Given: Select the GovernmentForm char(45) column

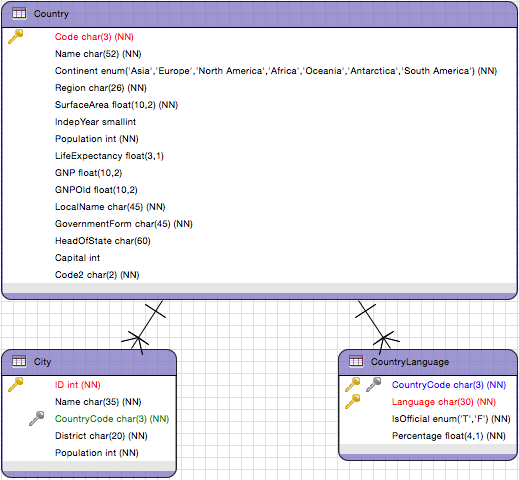Looking at the screenshot, I should (x=124, y=224).
